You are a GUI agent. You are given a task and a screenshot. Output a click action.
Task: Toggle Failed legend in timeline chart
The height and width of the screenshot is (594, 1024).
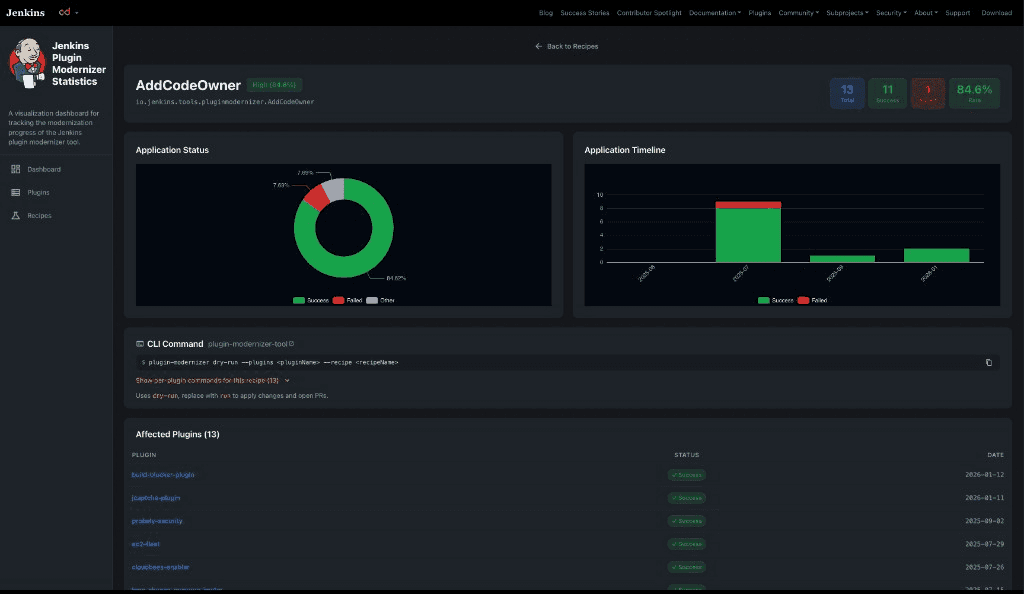coord(812,300)
